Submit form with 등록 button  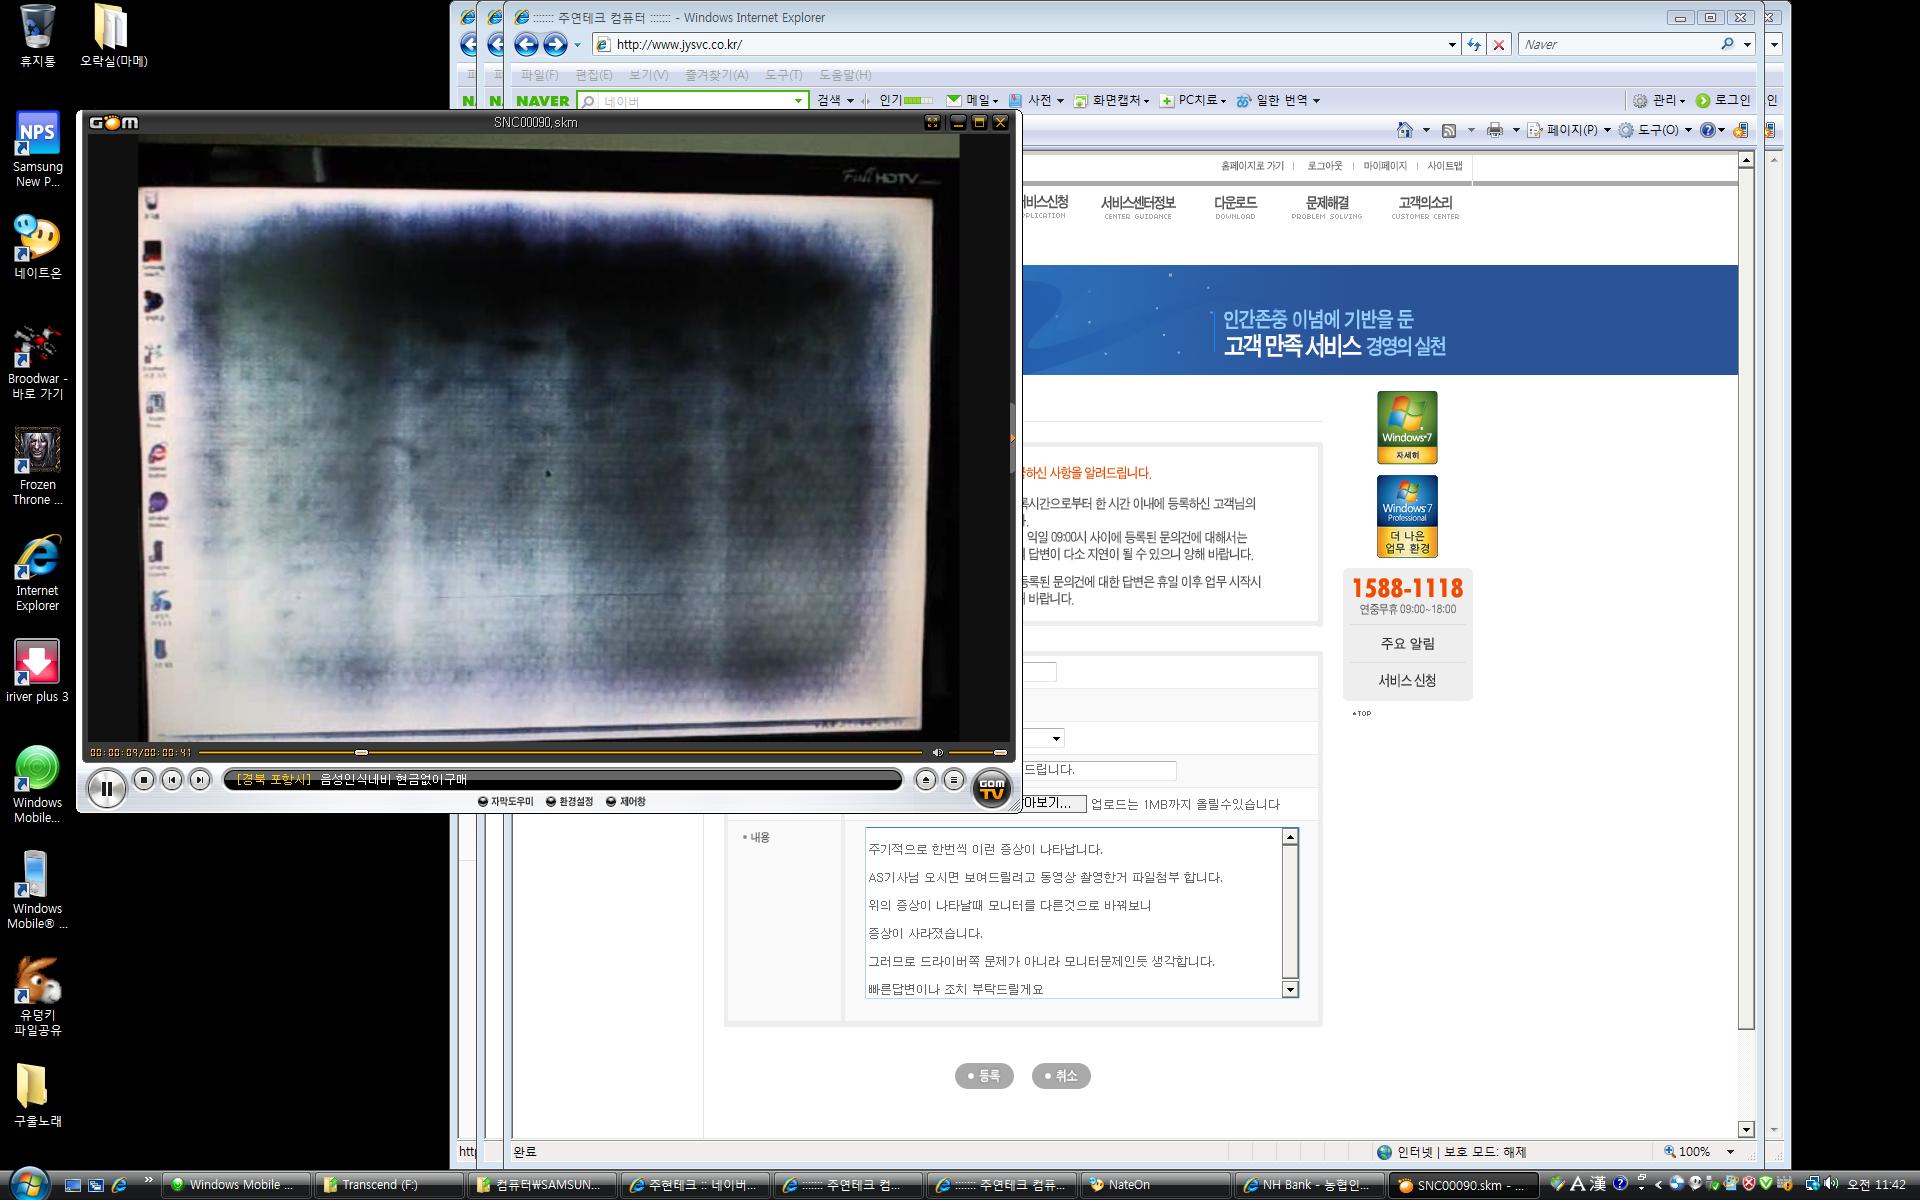click(984, 1076)
